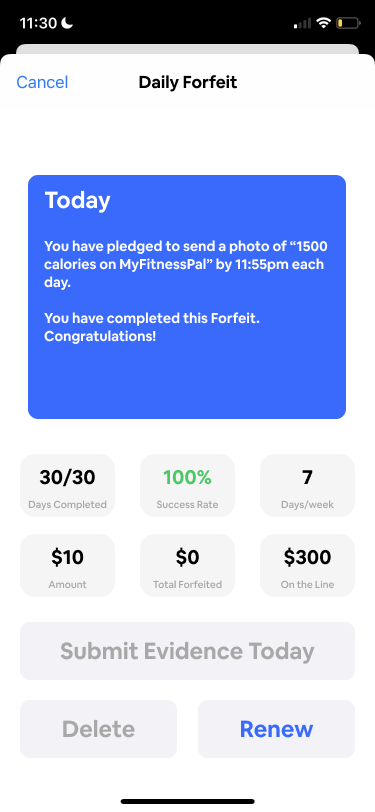Tap the 11:30 status bar clock
Image resolution: width=375 pixels, height=812 pixels.
tap(39, 23)
